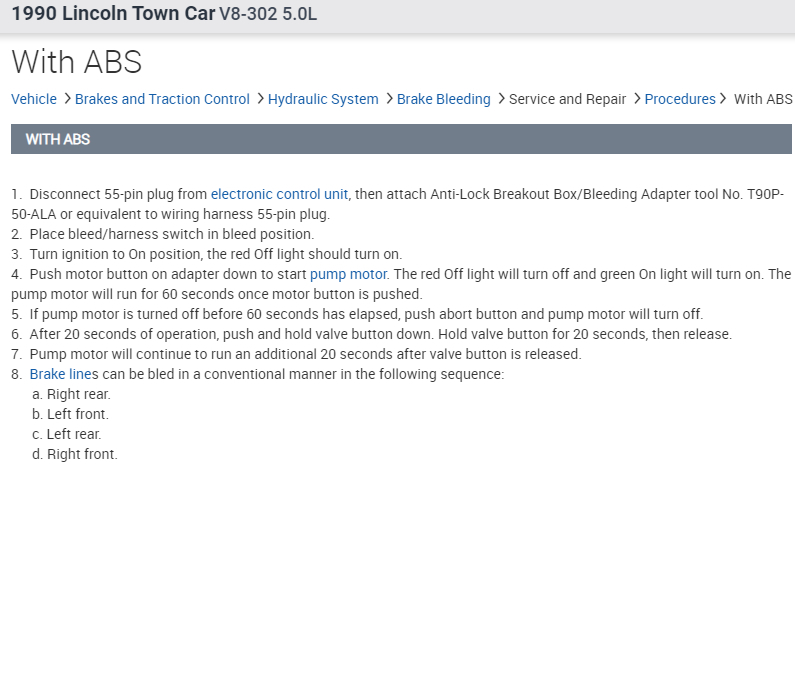Open the Procedures breadcrumb link
795x695 pixels.
click(680, 99)
